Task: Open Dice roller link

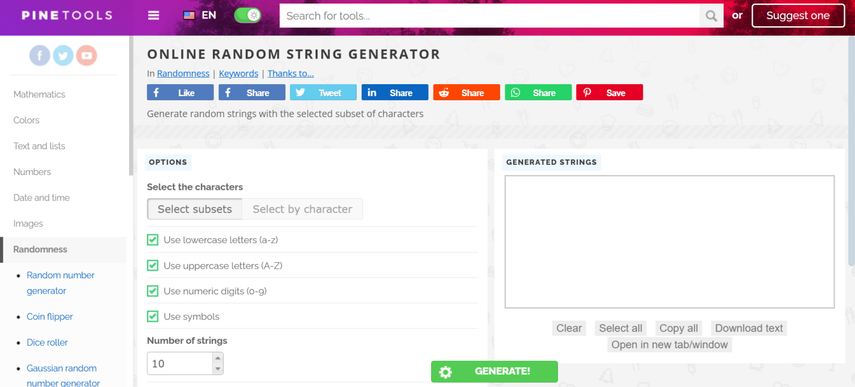Action: click(x=47, y=342)
